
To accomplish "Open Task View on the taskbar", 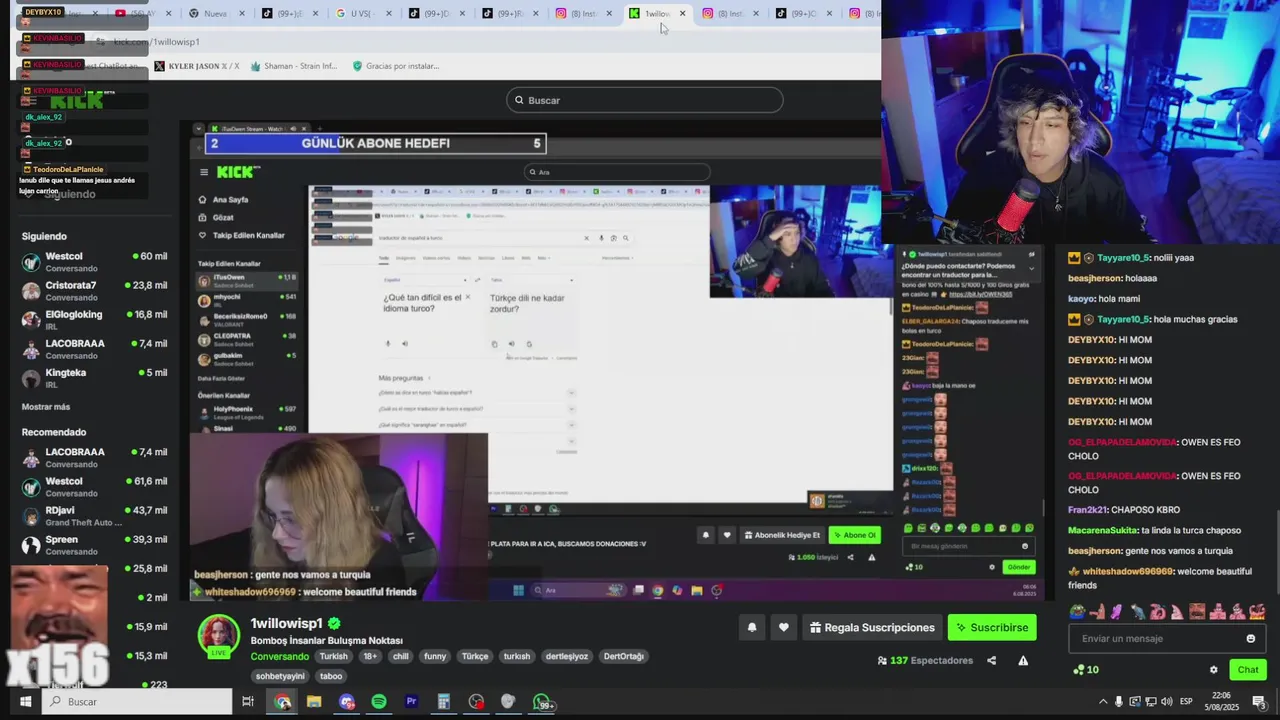I will point(248,702).
